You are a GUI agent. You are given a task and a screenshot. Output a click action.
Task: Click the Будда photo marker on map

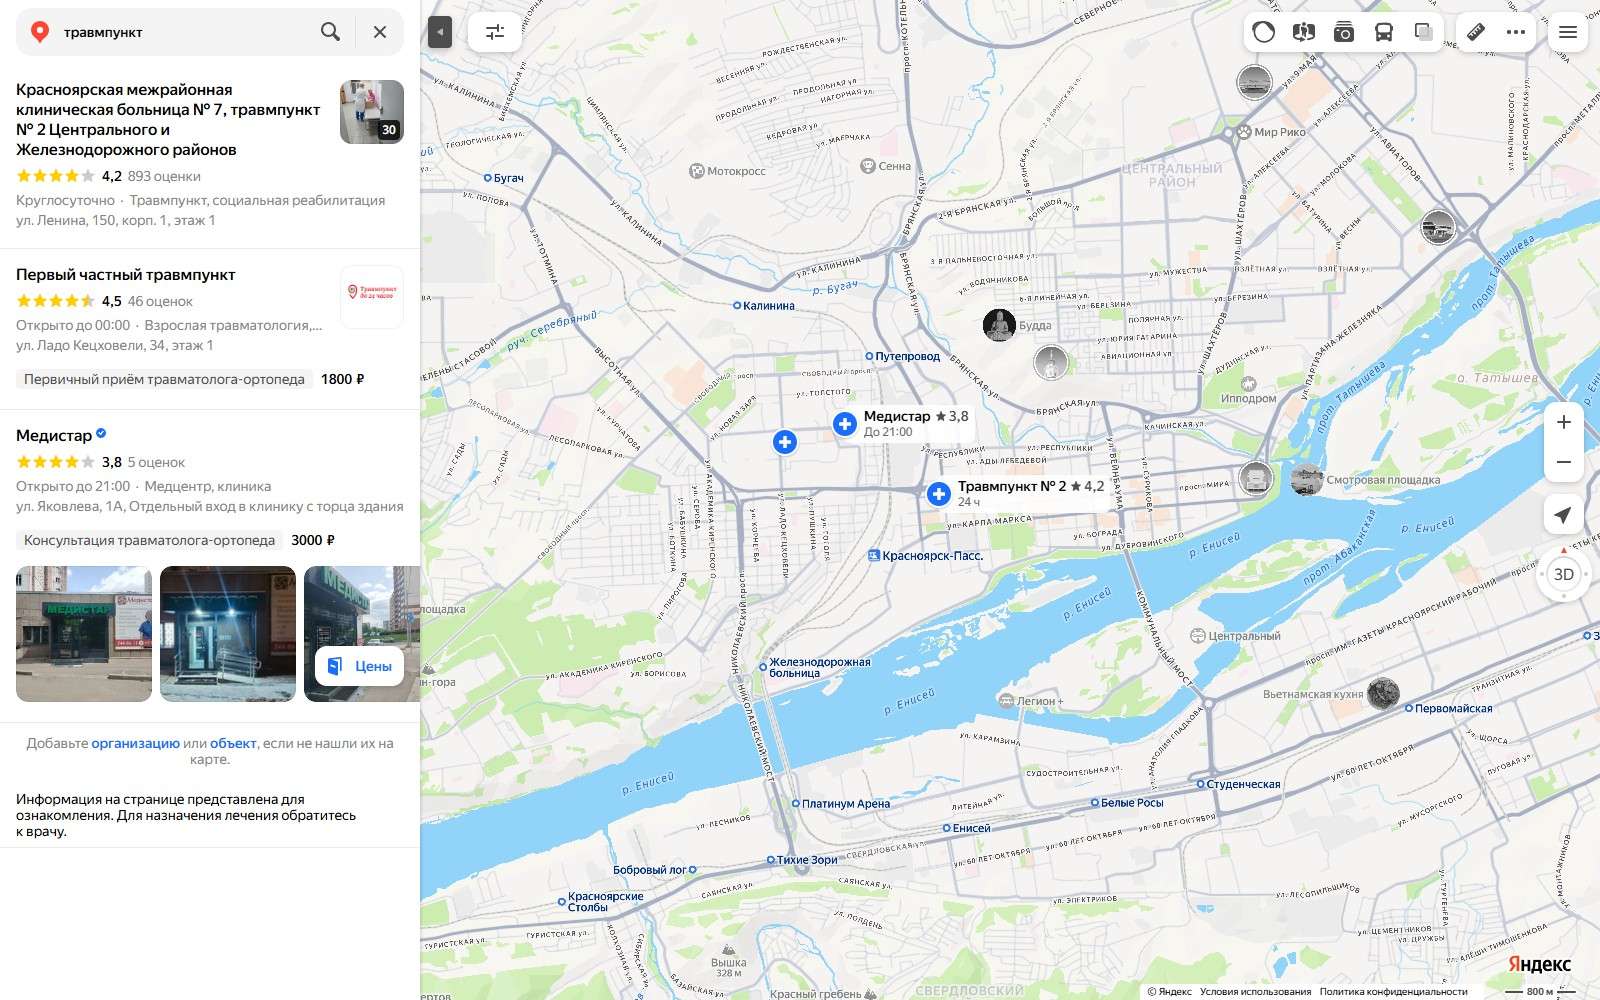(x=999, y=325)
